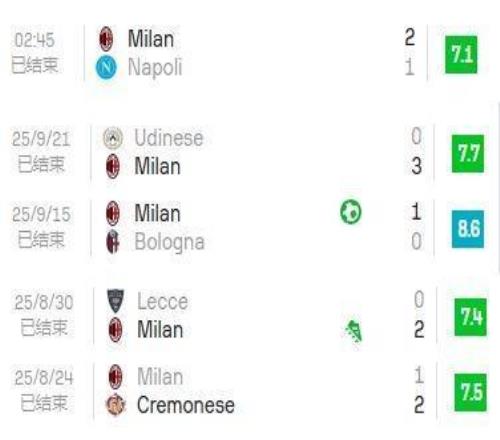500x440 pixels.
Task: Open the Napoli team name link
Action: pyautogui.click(x=155, y=67)
